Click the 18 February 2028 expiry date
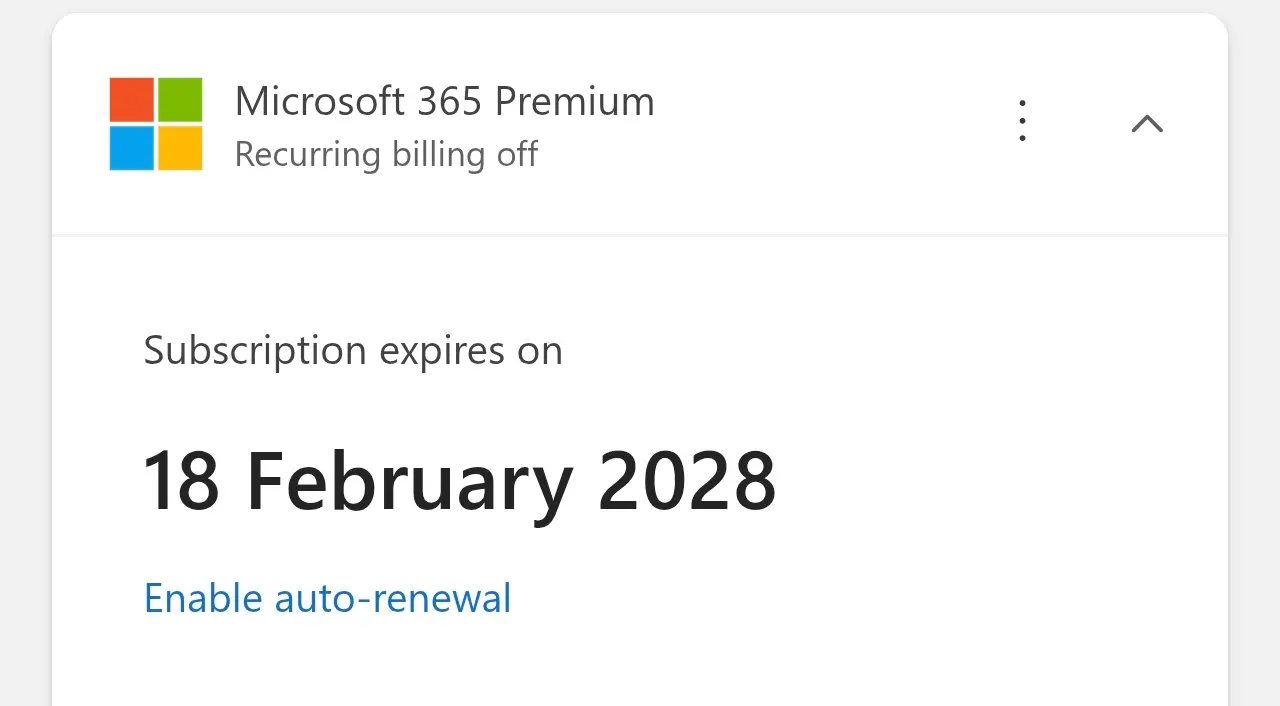The height and width of the screenshot is (706, 1280). (460, 482)
